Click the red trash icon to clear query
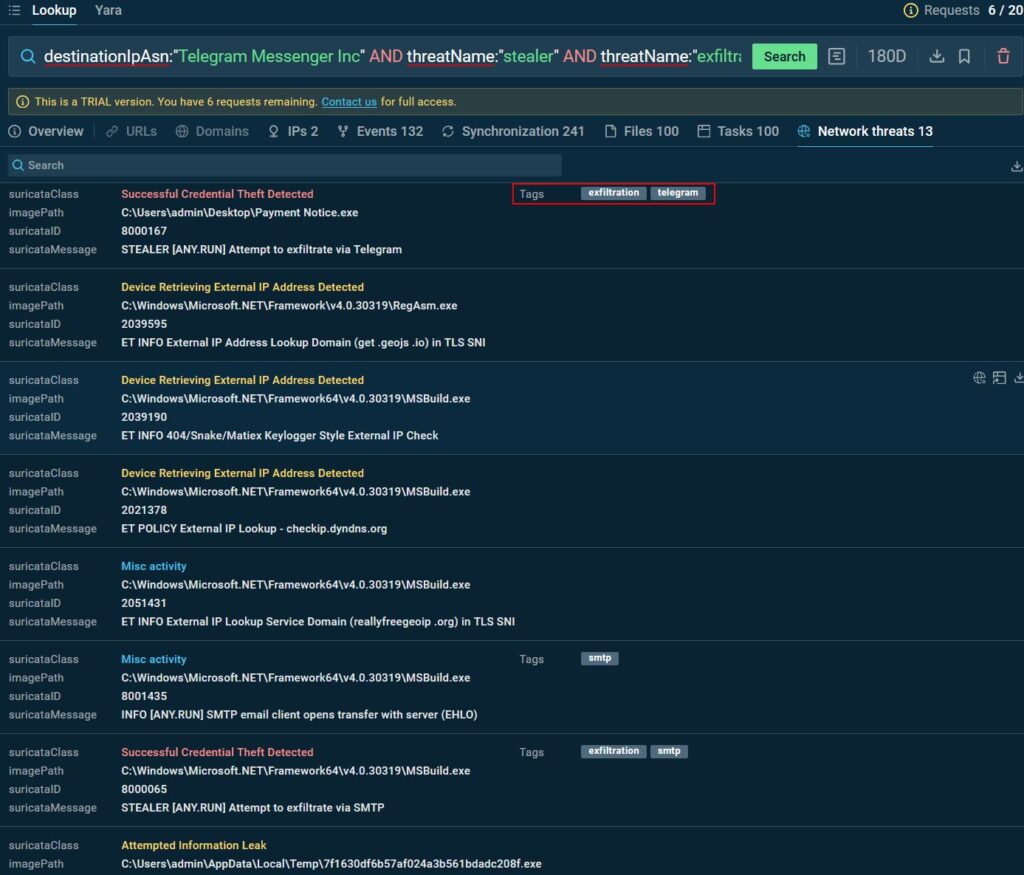 tap(1003, 56)
